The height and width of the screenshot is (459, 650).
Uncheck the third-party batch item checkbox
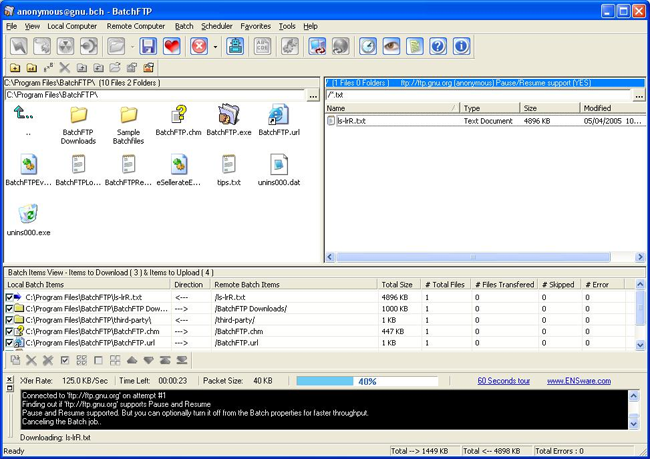tap(9, 320)
